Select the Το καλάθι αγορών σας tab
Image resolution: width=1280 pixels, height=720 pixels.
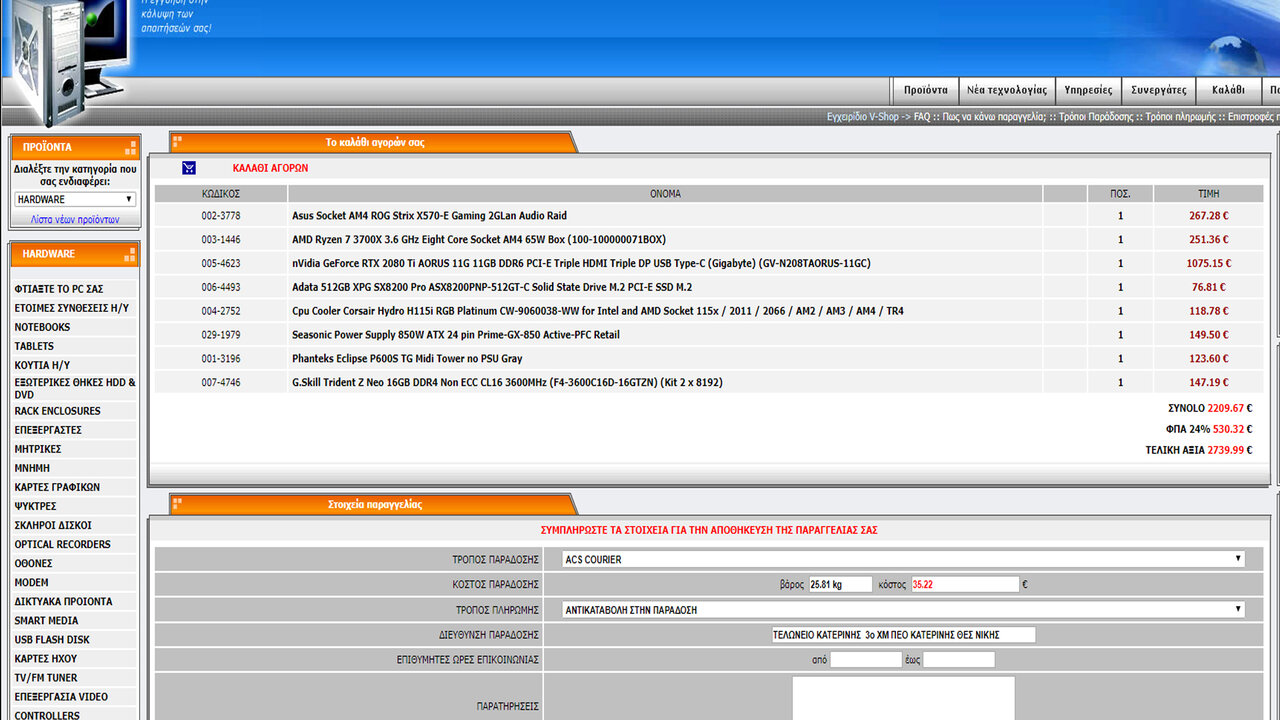click(x=375, y=143)
